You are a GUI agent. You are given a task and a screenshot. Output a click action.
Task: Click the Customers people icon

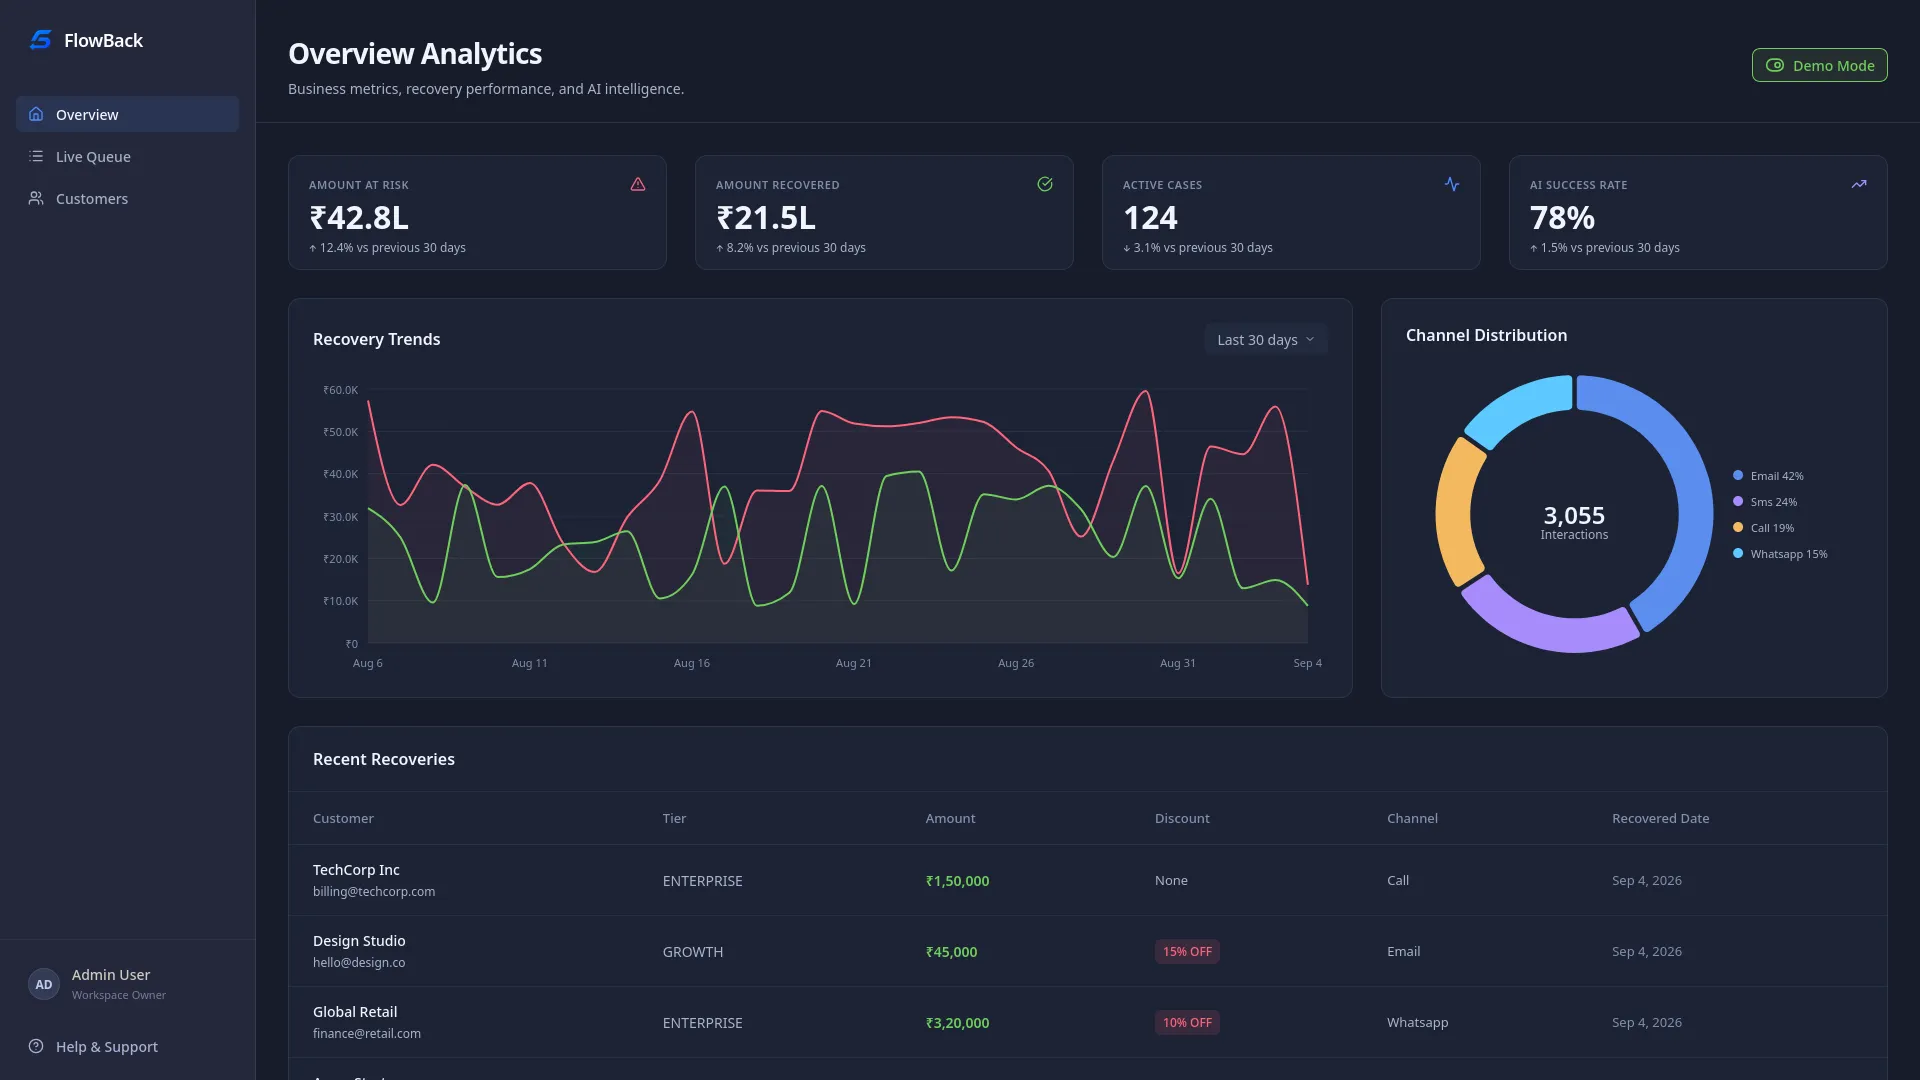coord(36,198)
